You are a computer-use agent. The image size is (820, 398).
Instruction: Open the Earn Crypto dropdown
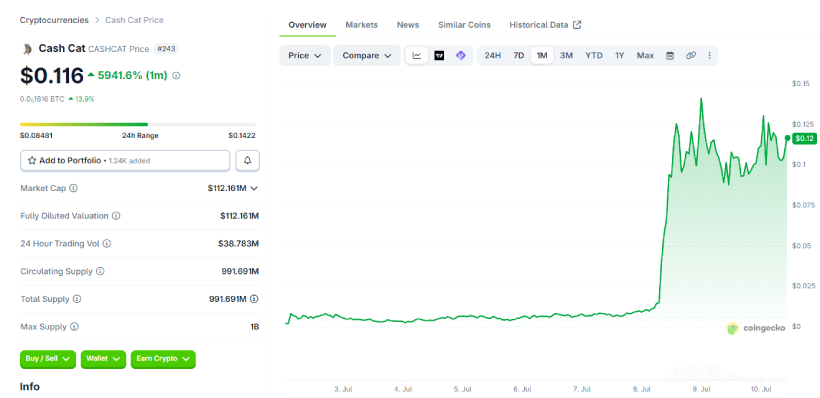[163, 359]
